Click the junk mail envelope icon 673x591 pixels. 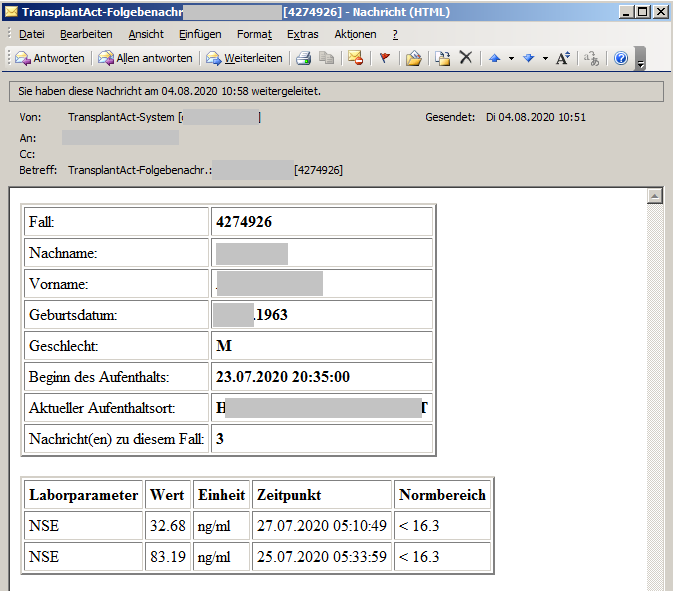coord(355,58)
